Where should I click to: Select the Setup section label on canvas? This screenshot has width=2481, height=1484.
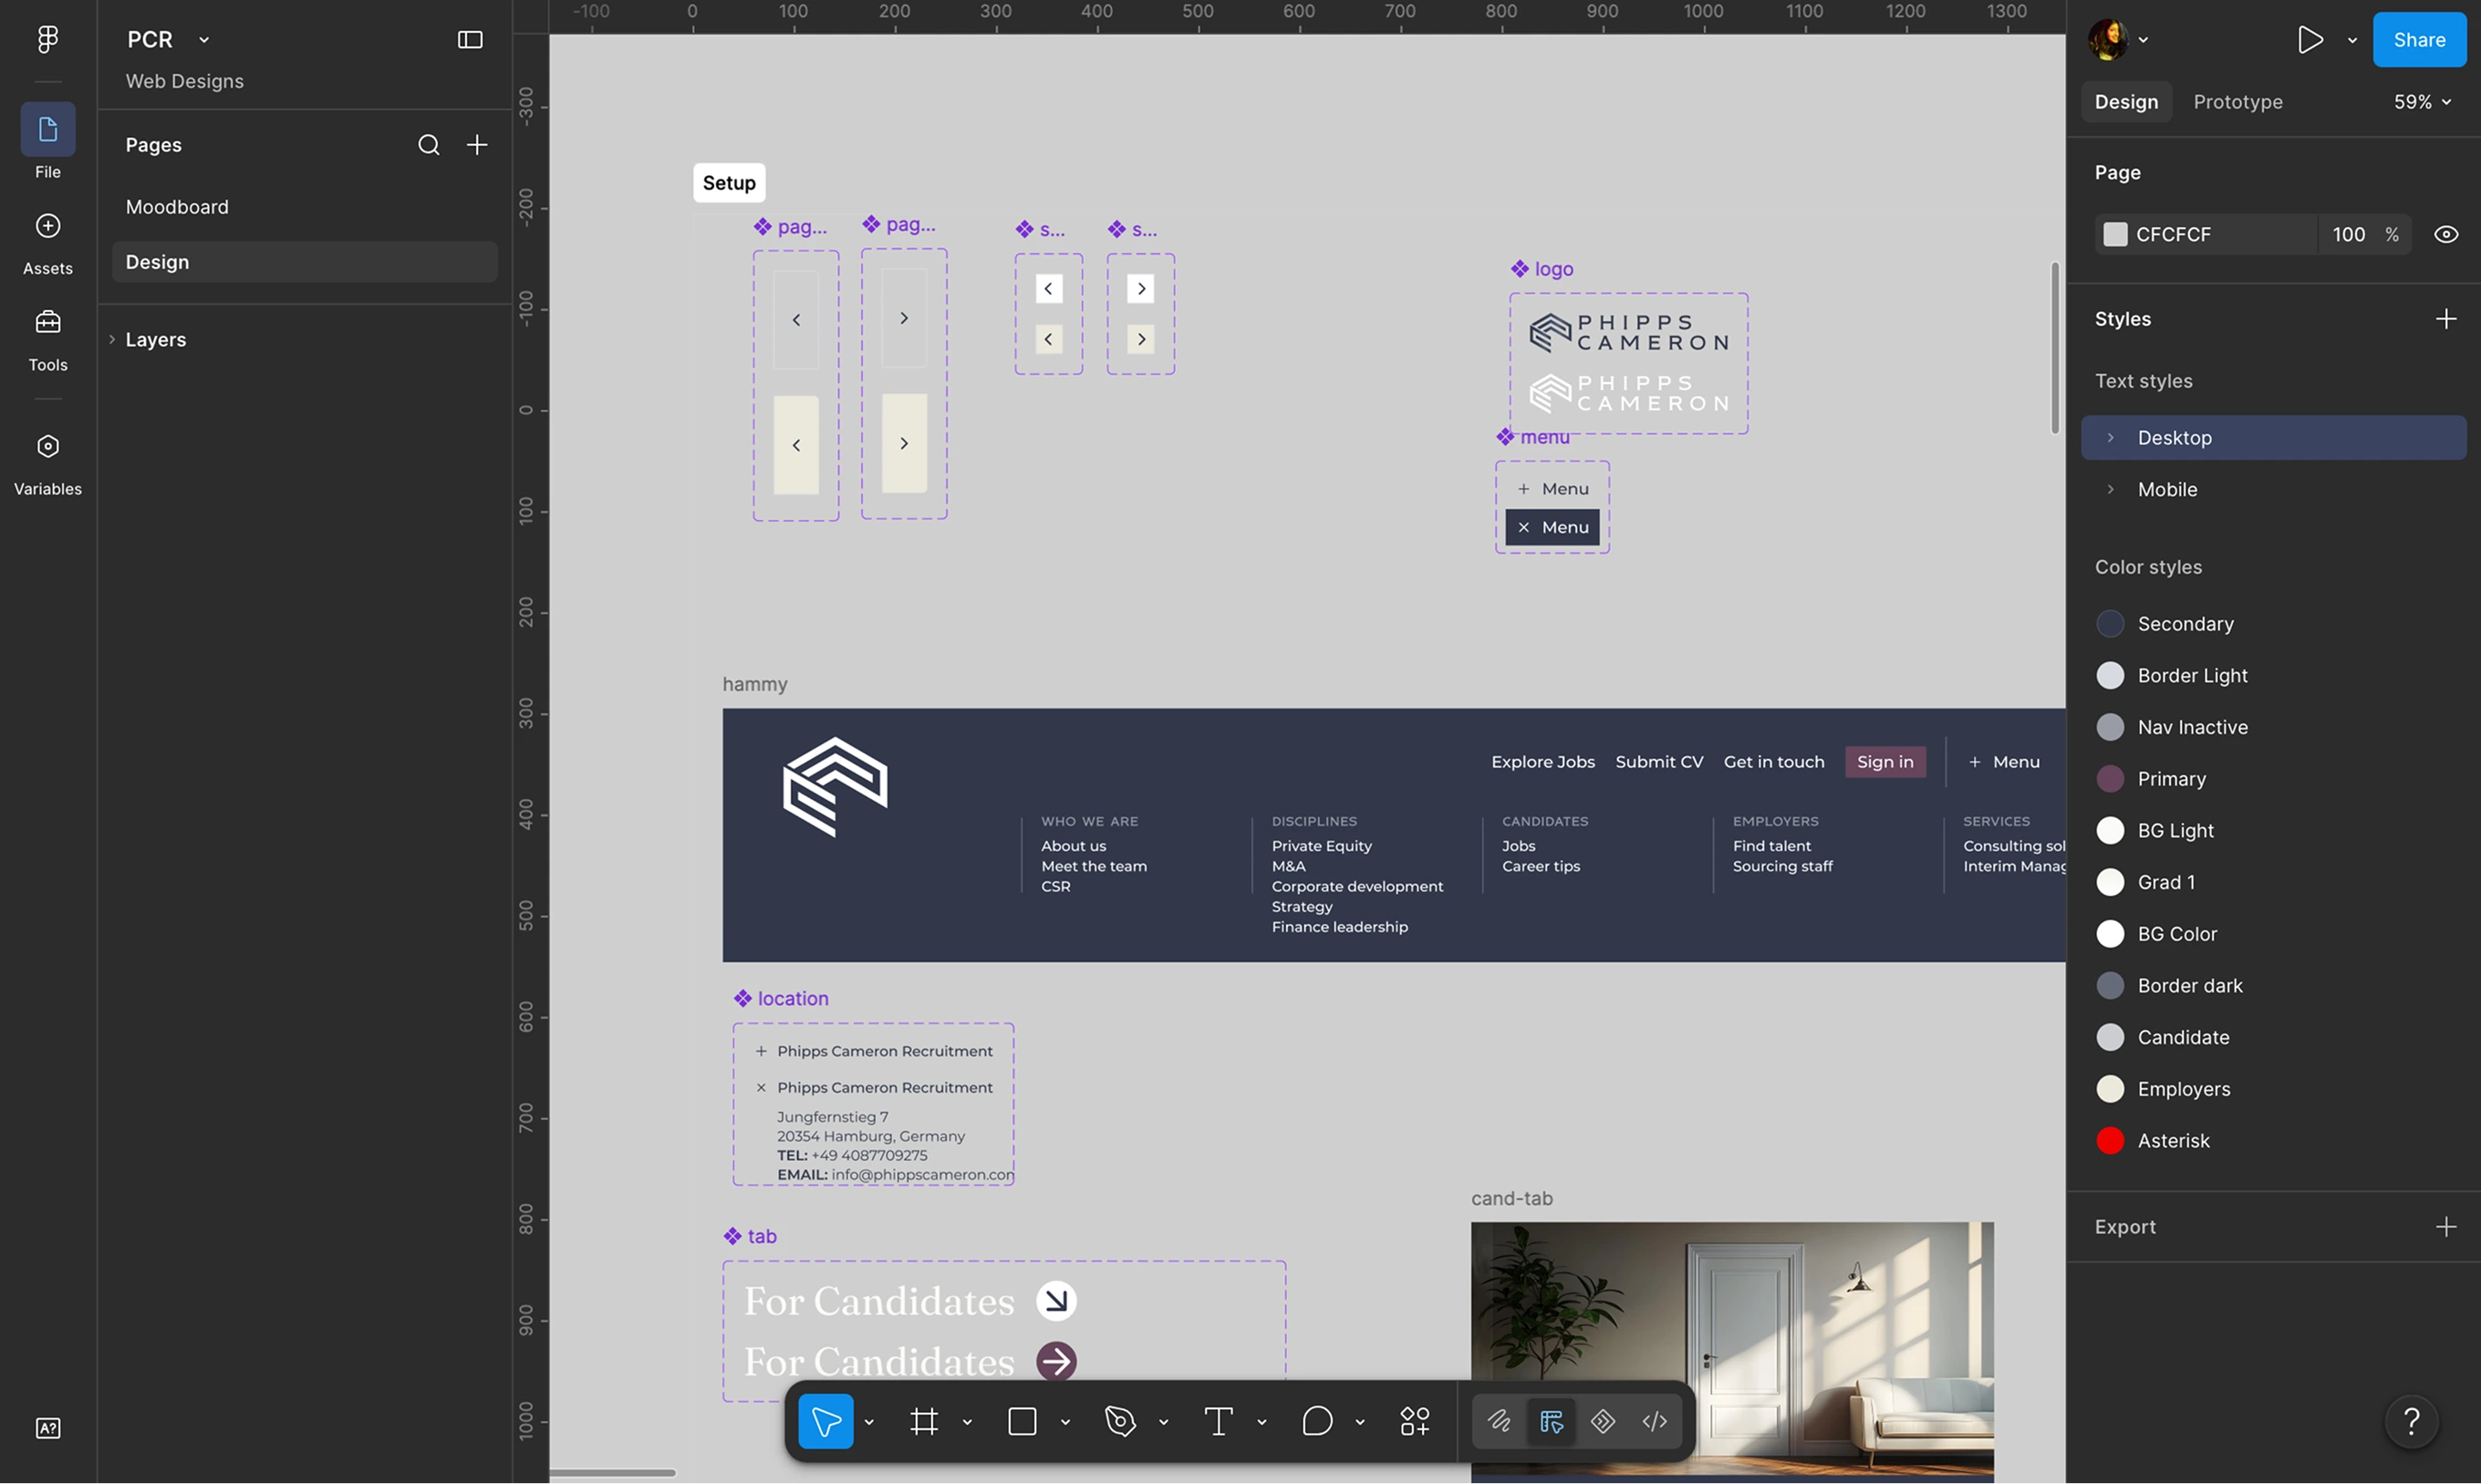click(x=729, y=183)
